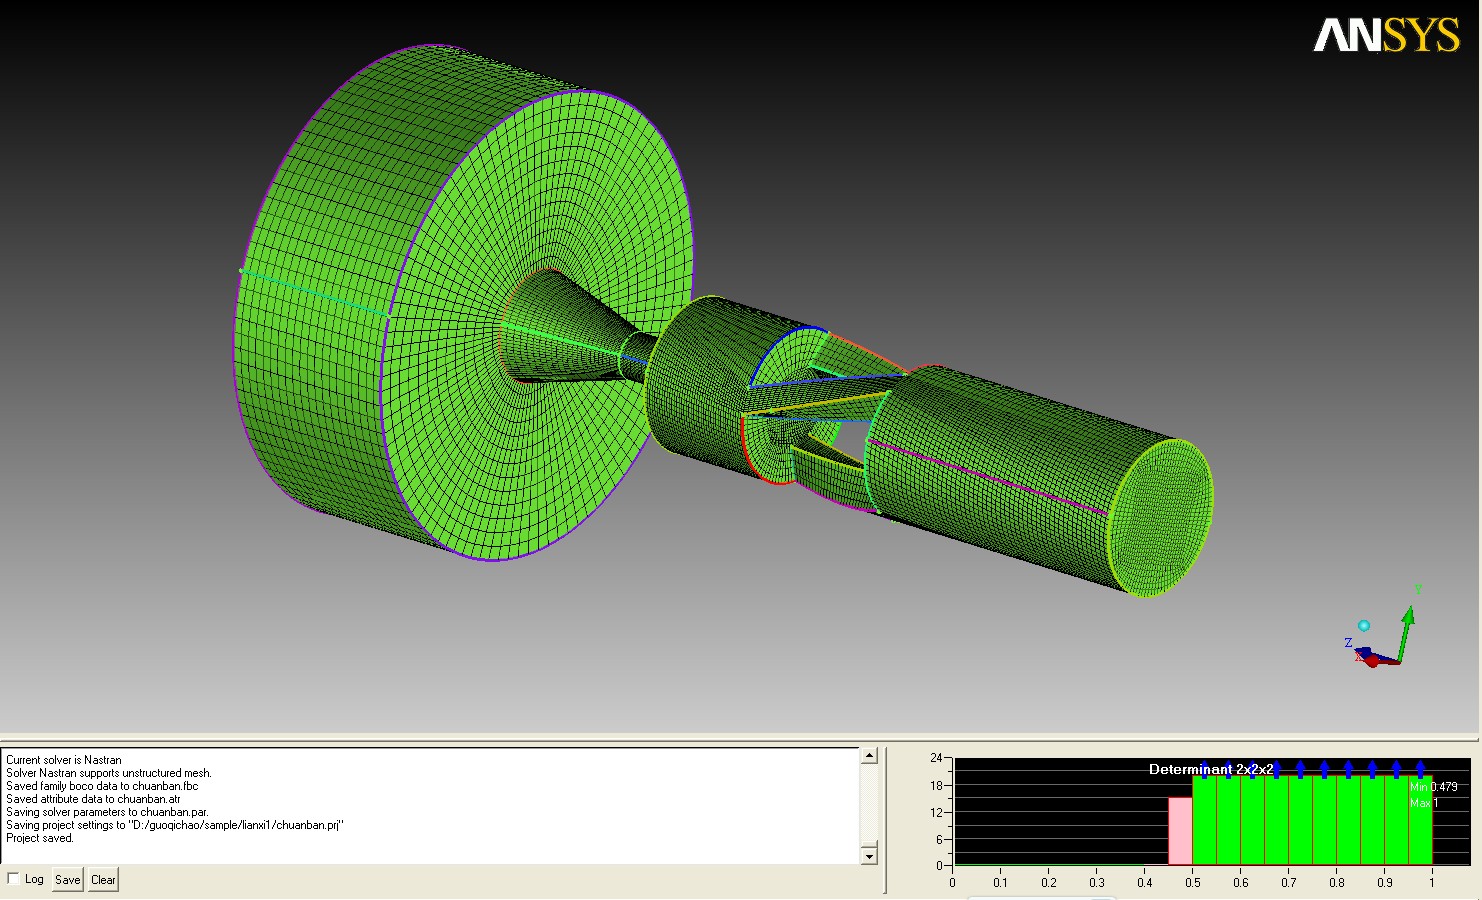Click the cone-shaped funnel mesh in the disc
Screen dimensions: 1482x900
click(560, 330)
